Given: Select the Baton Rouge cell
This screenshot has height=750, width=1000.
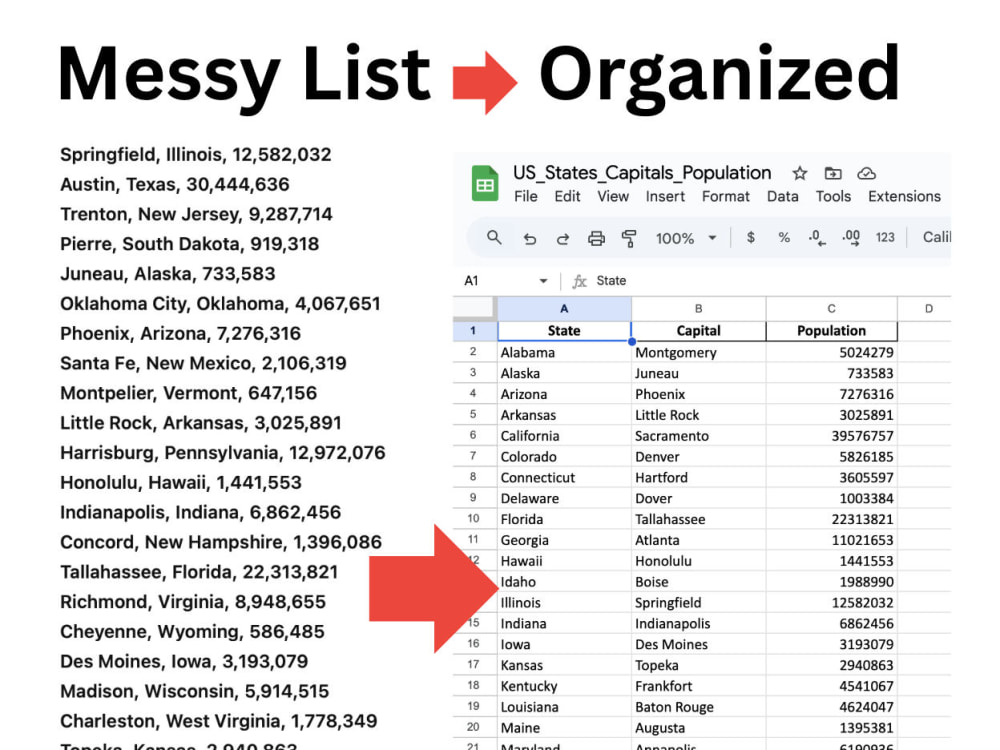Looking at the screenshot, I should pyautogui.click(x=698, y=707).
